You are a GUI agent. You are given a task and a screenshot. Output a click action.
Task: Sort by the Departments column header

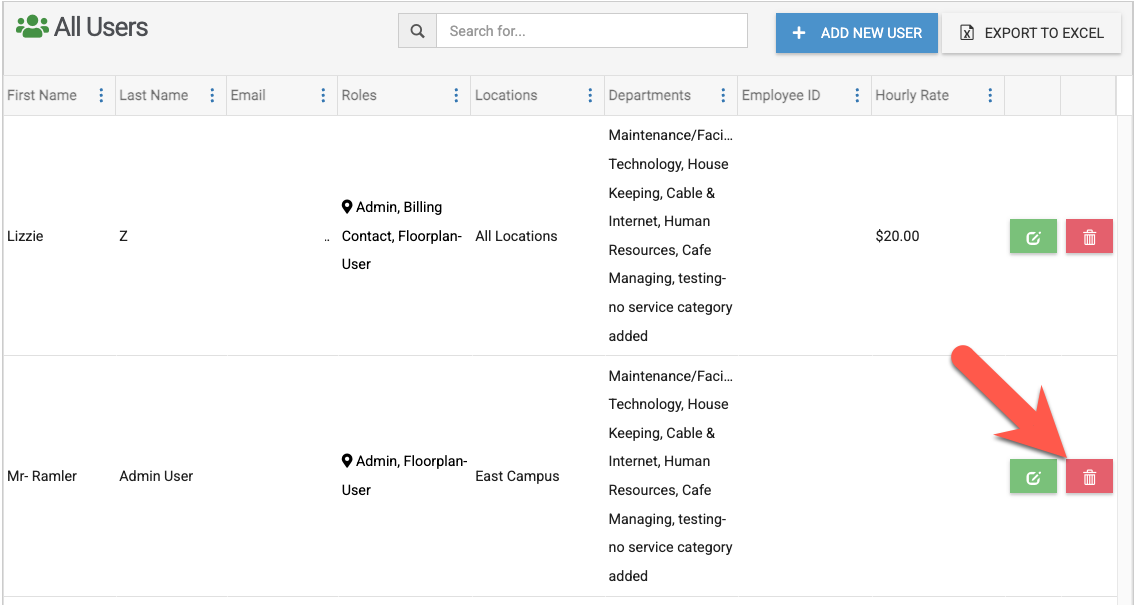pyautogui.click(x=650, y=96)
